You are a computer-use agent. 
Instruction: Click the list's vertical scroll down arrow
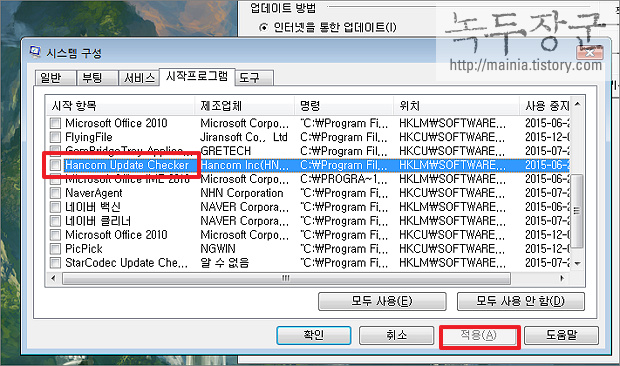click(577, 264)
